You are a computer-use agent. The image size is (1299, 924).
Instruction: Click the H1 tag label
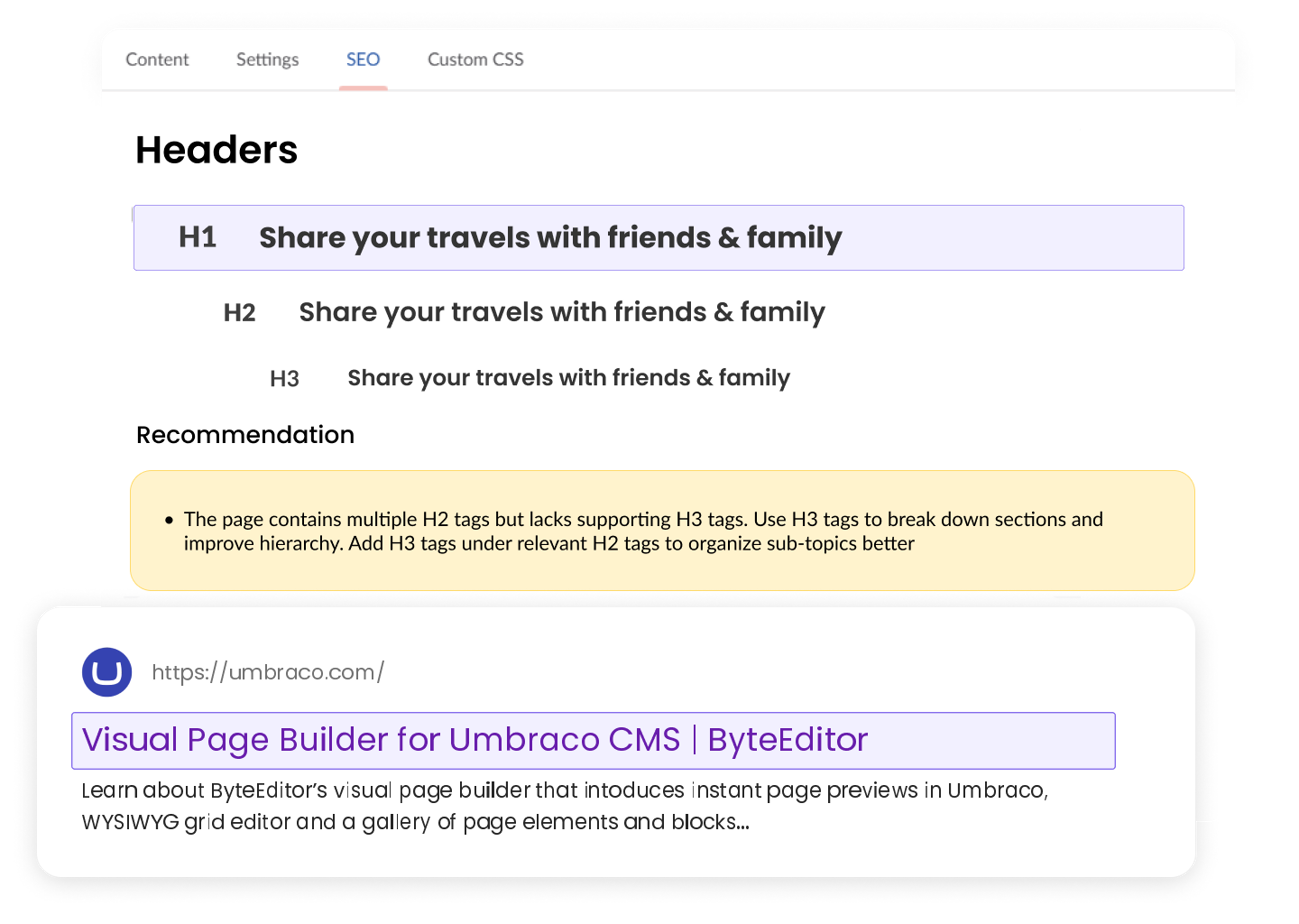[197, 238]
